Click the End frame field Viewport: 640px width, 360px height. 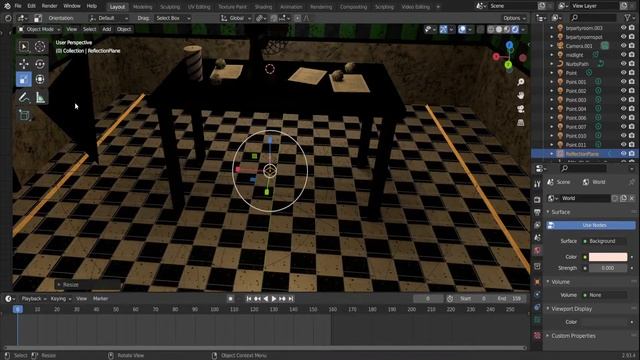[509, 299]
